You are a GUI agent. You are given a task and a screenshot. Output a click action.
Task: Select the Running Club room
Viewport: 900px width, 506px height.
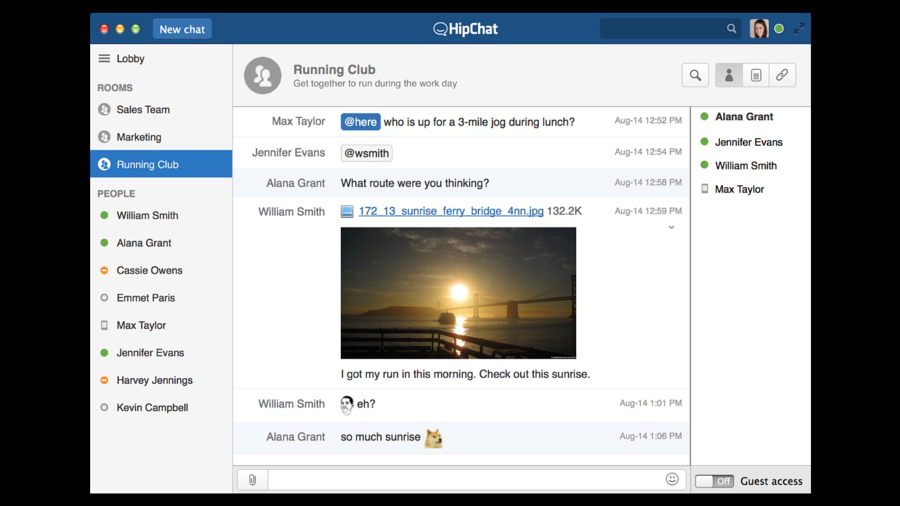pyautogui.click(x=161, y=164)
